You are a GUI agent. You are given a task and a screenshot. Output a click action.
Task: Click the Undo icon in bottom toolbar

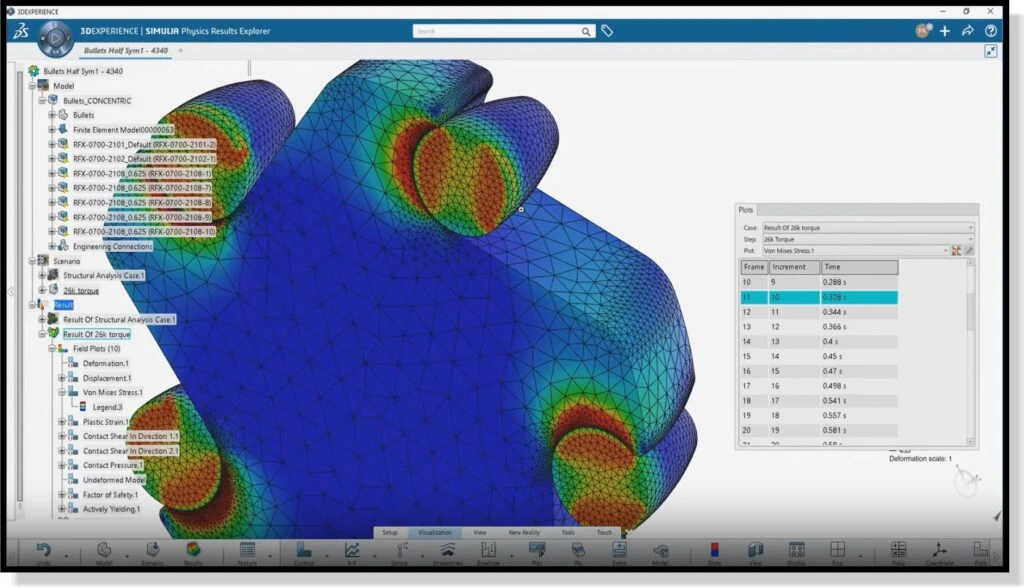click(x=44, y=549)
